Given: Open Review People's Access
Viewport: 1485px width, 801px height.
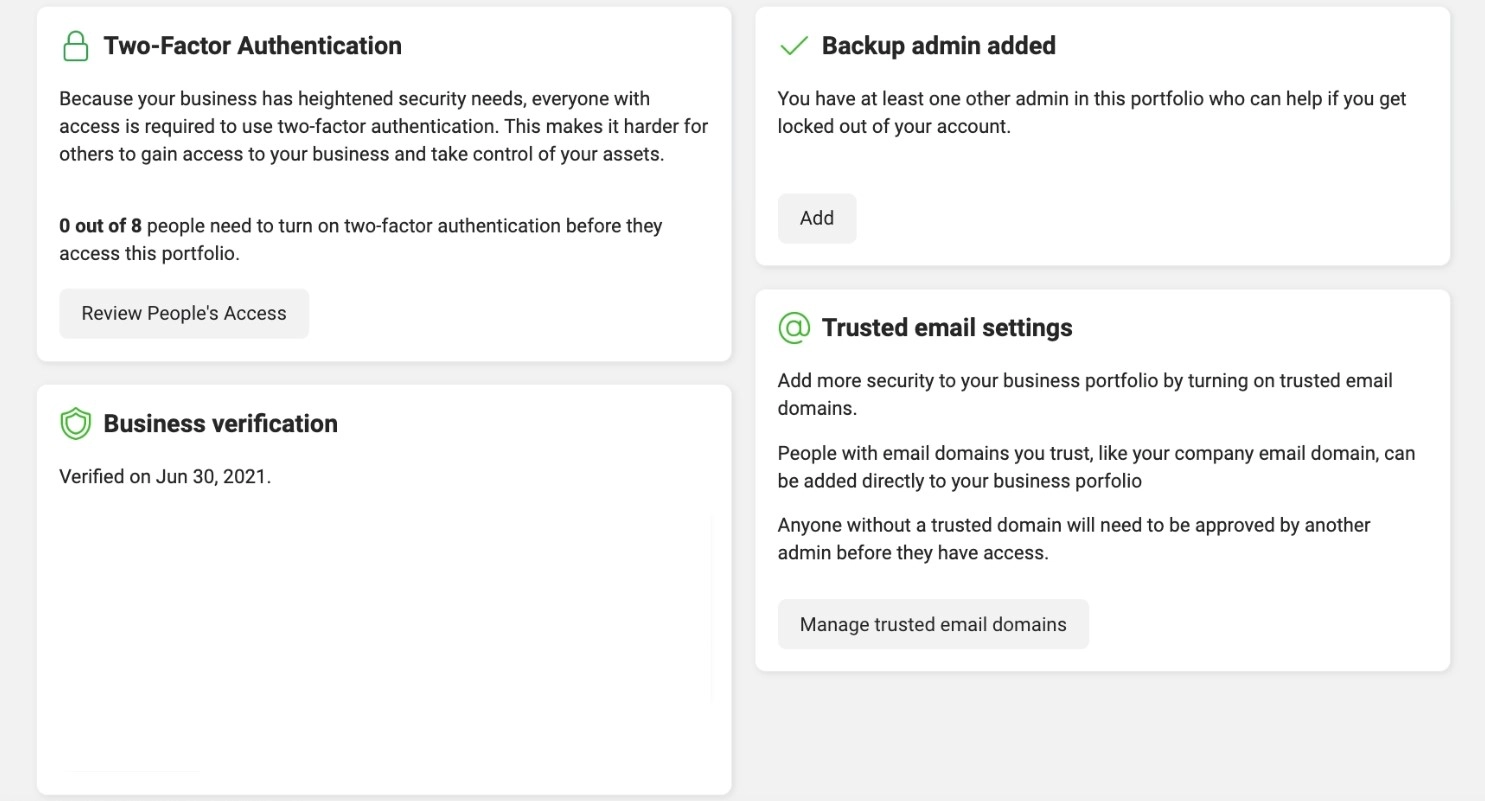Looking at the screenshot, I should 184,314.
